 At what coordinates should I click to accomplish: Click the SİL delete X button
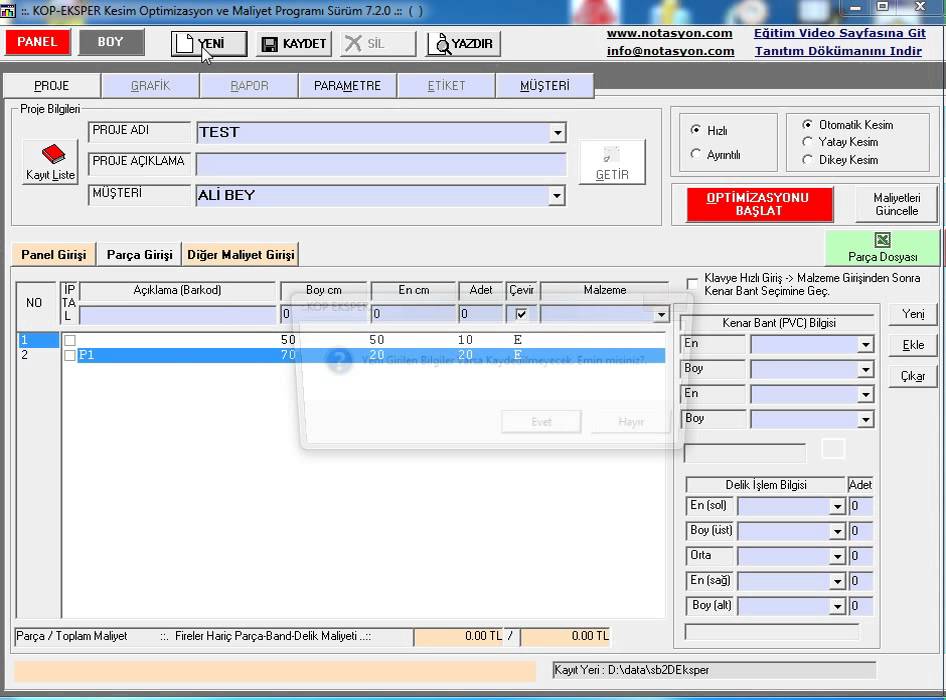[378, 44]
